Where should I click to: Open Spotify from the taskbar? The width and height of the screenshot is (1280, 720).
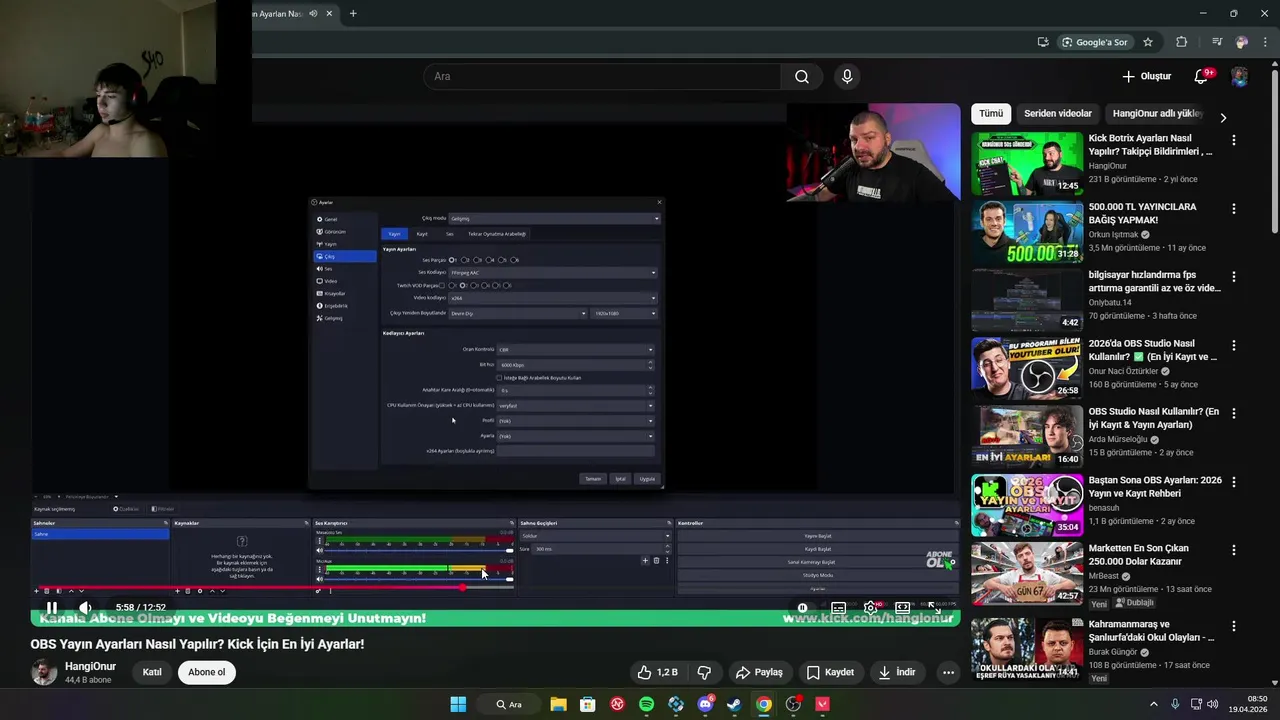click(x=646, y=704)
